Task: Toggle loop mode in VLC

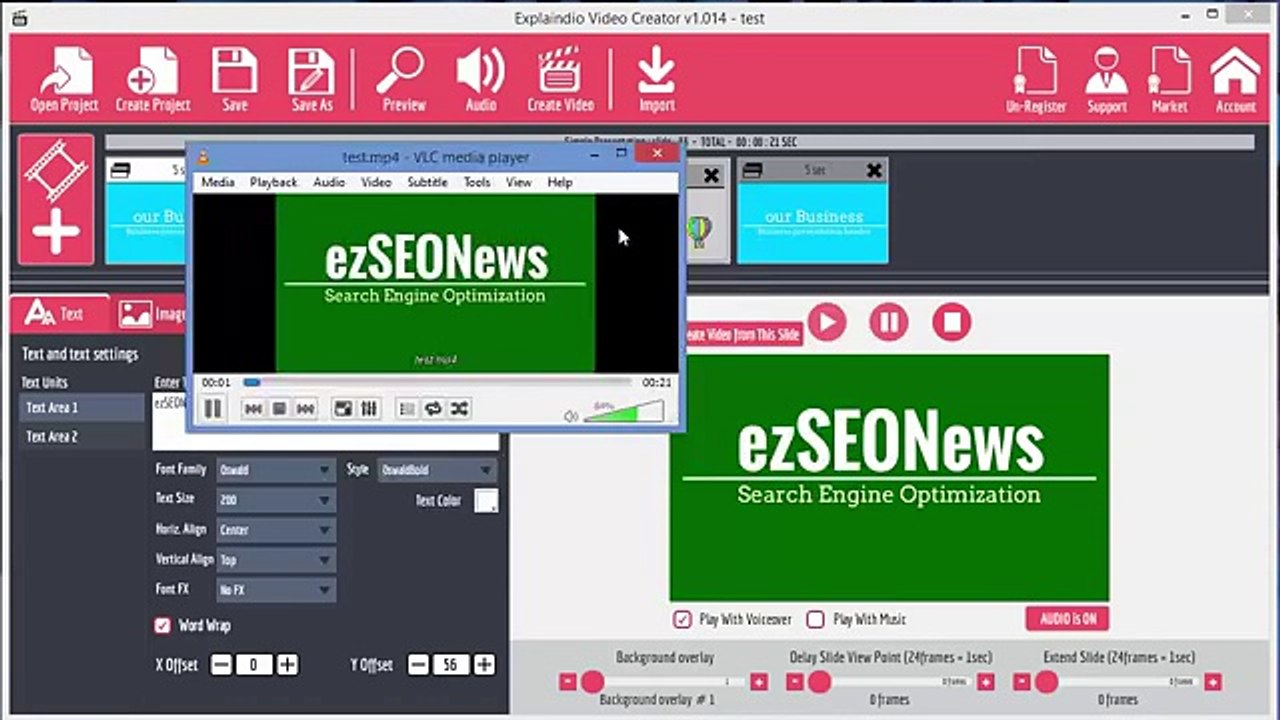Action: click(x=432, y=408)
